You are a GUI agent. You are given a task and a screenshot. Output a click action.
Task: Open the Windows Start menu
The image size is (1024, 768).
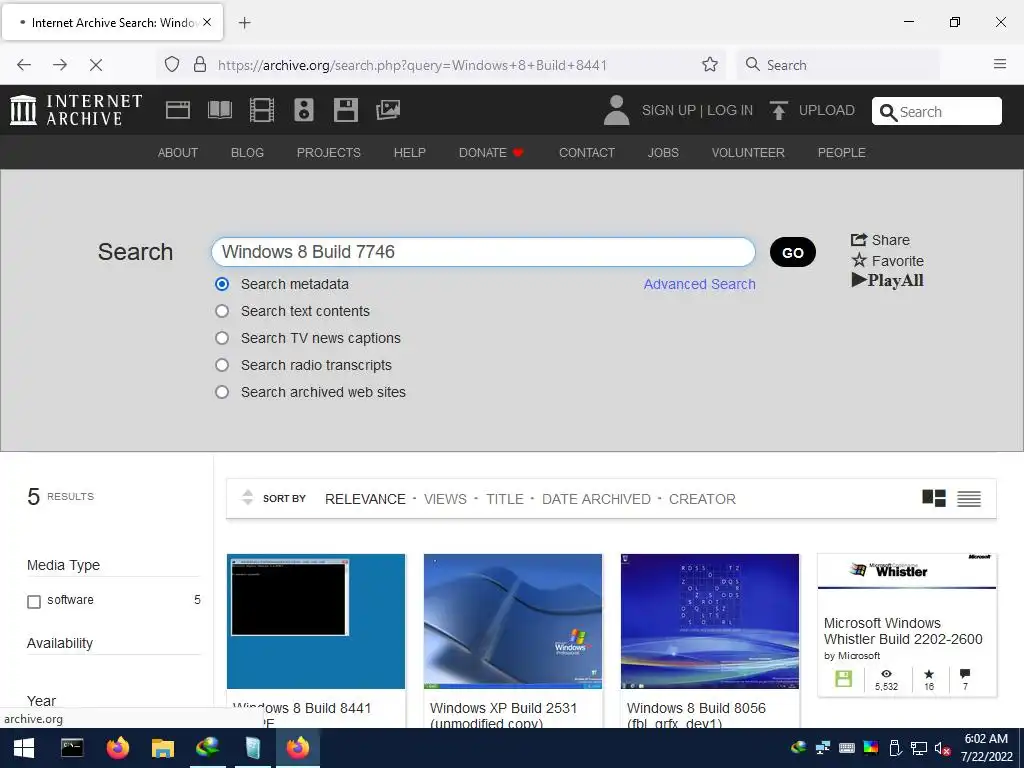pos(24,748)
